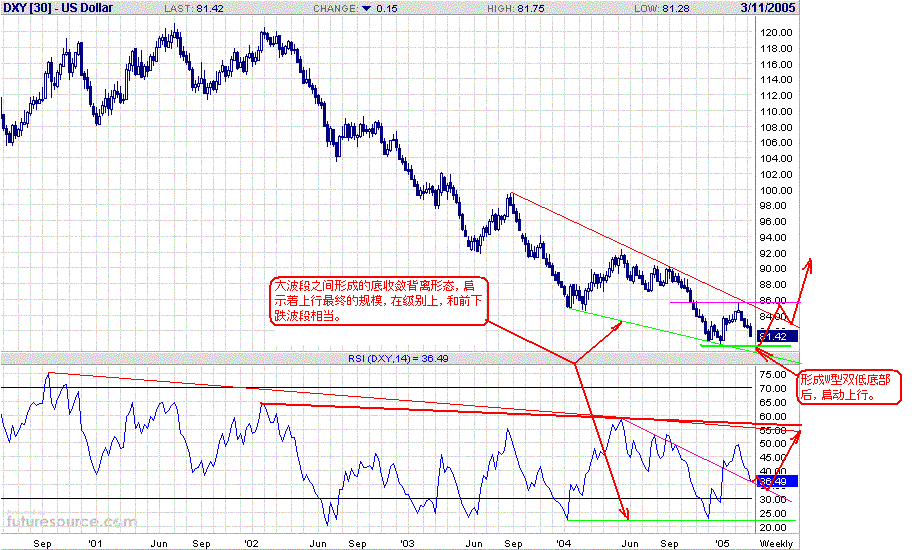Click the 65.00 RSI axis label
Viewport: 916px width, 550px height.
click(773, 403)
